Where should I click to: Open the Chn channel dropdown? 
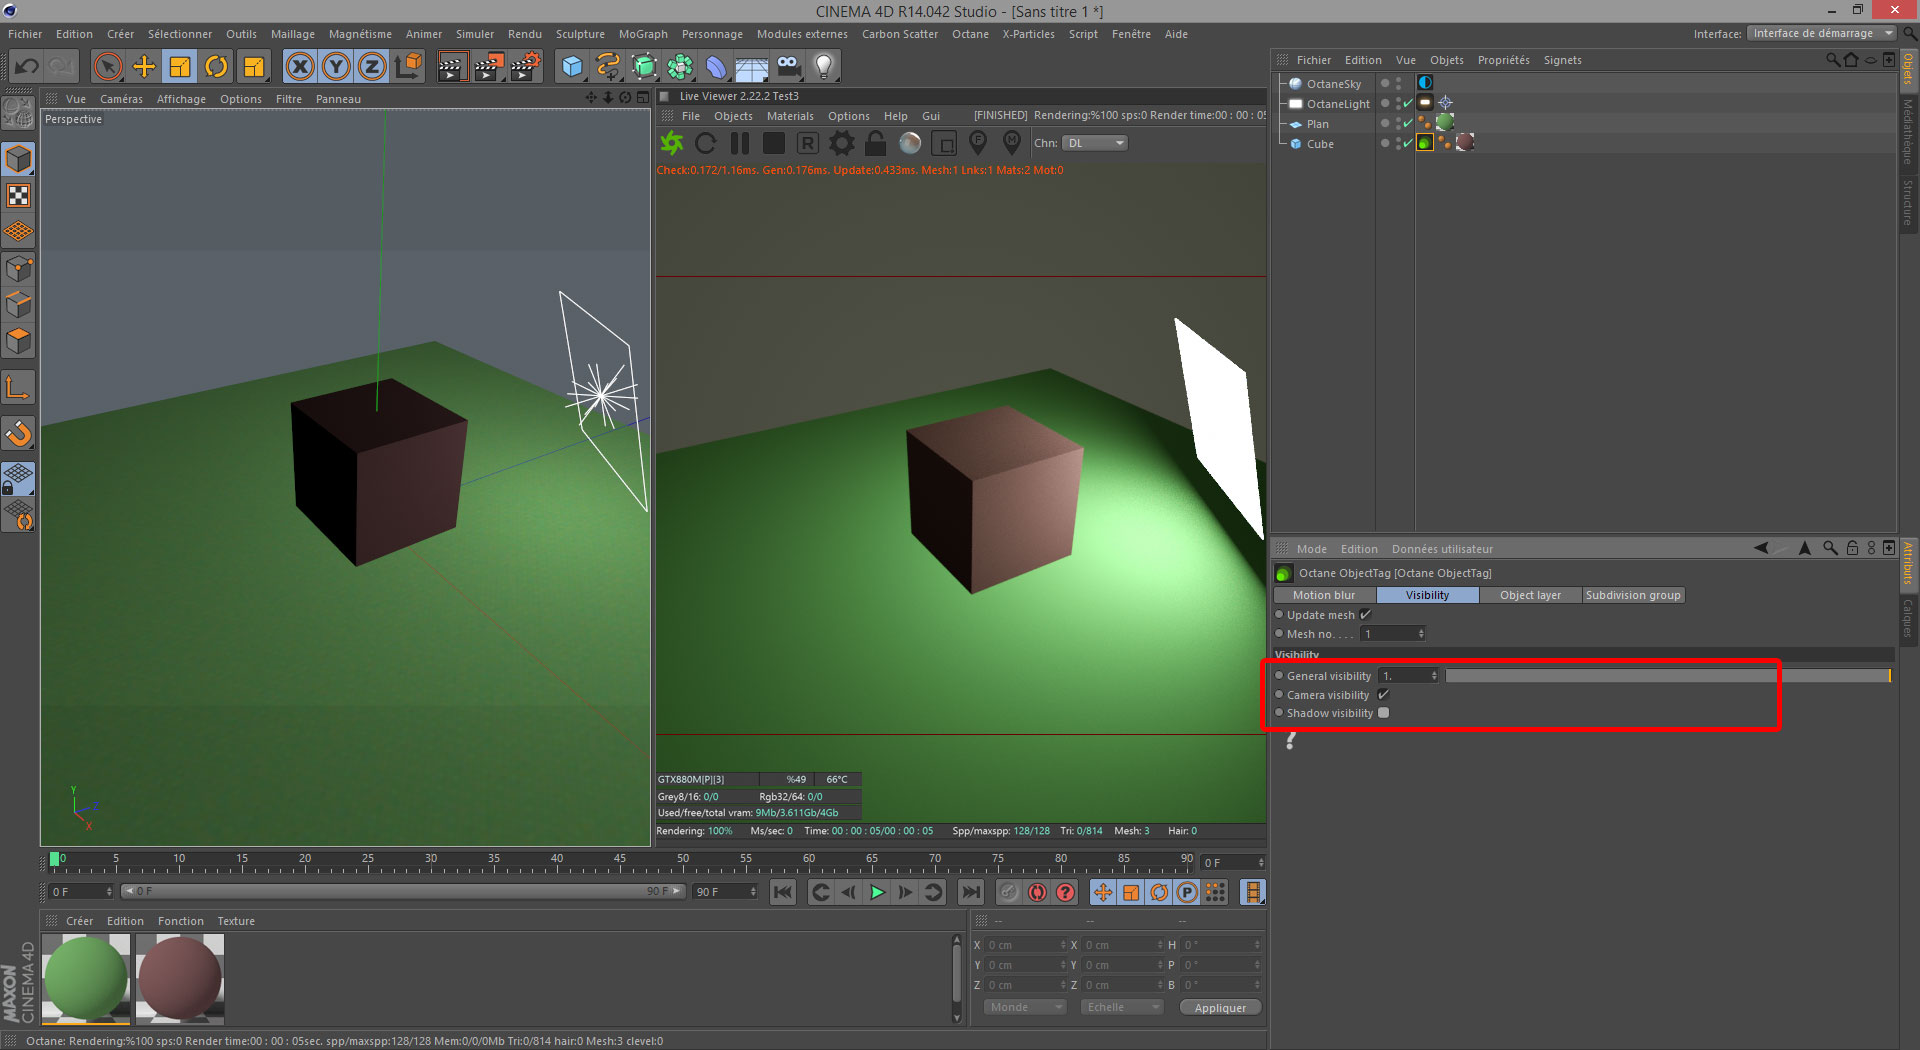pos(1094,143)
